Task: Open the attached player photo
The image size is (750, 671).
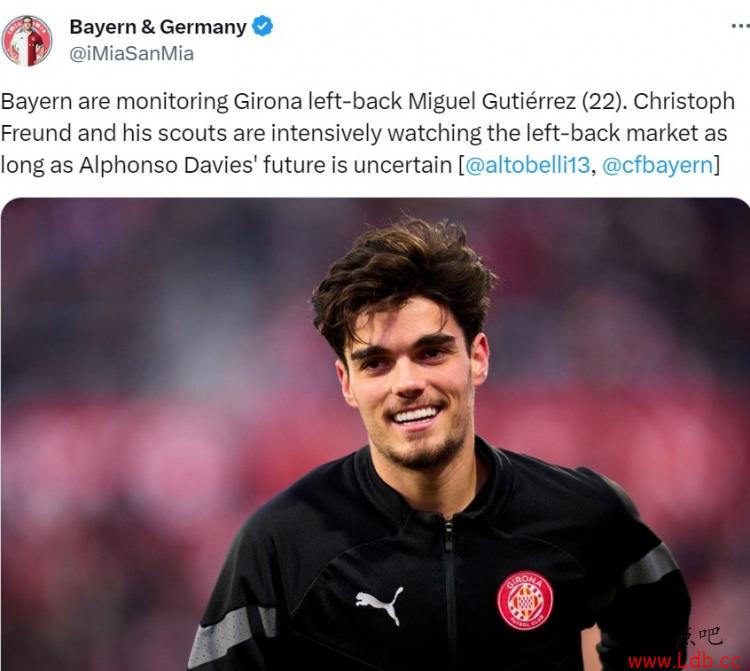Action: (375, 434)
